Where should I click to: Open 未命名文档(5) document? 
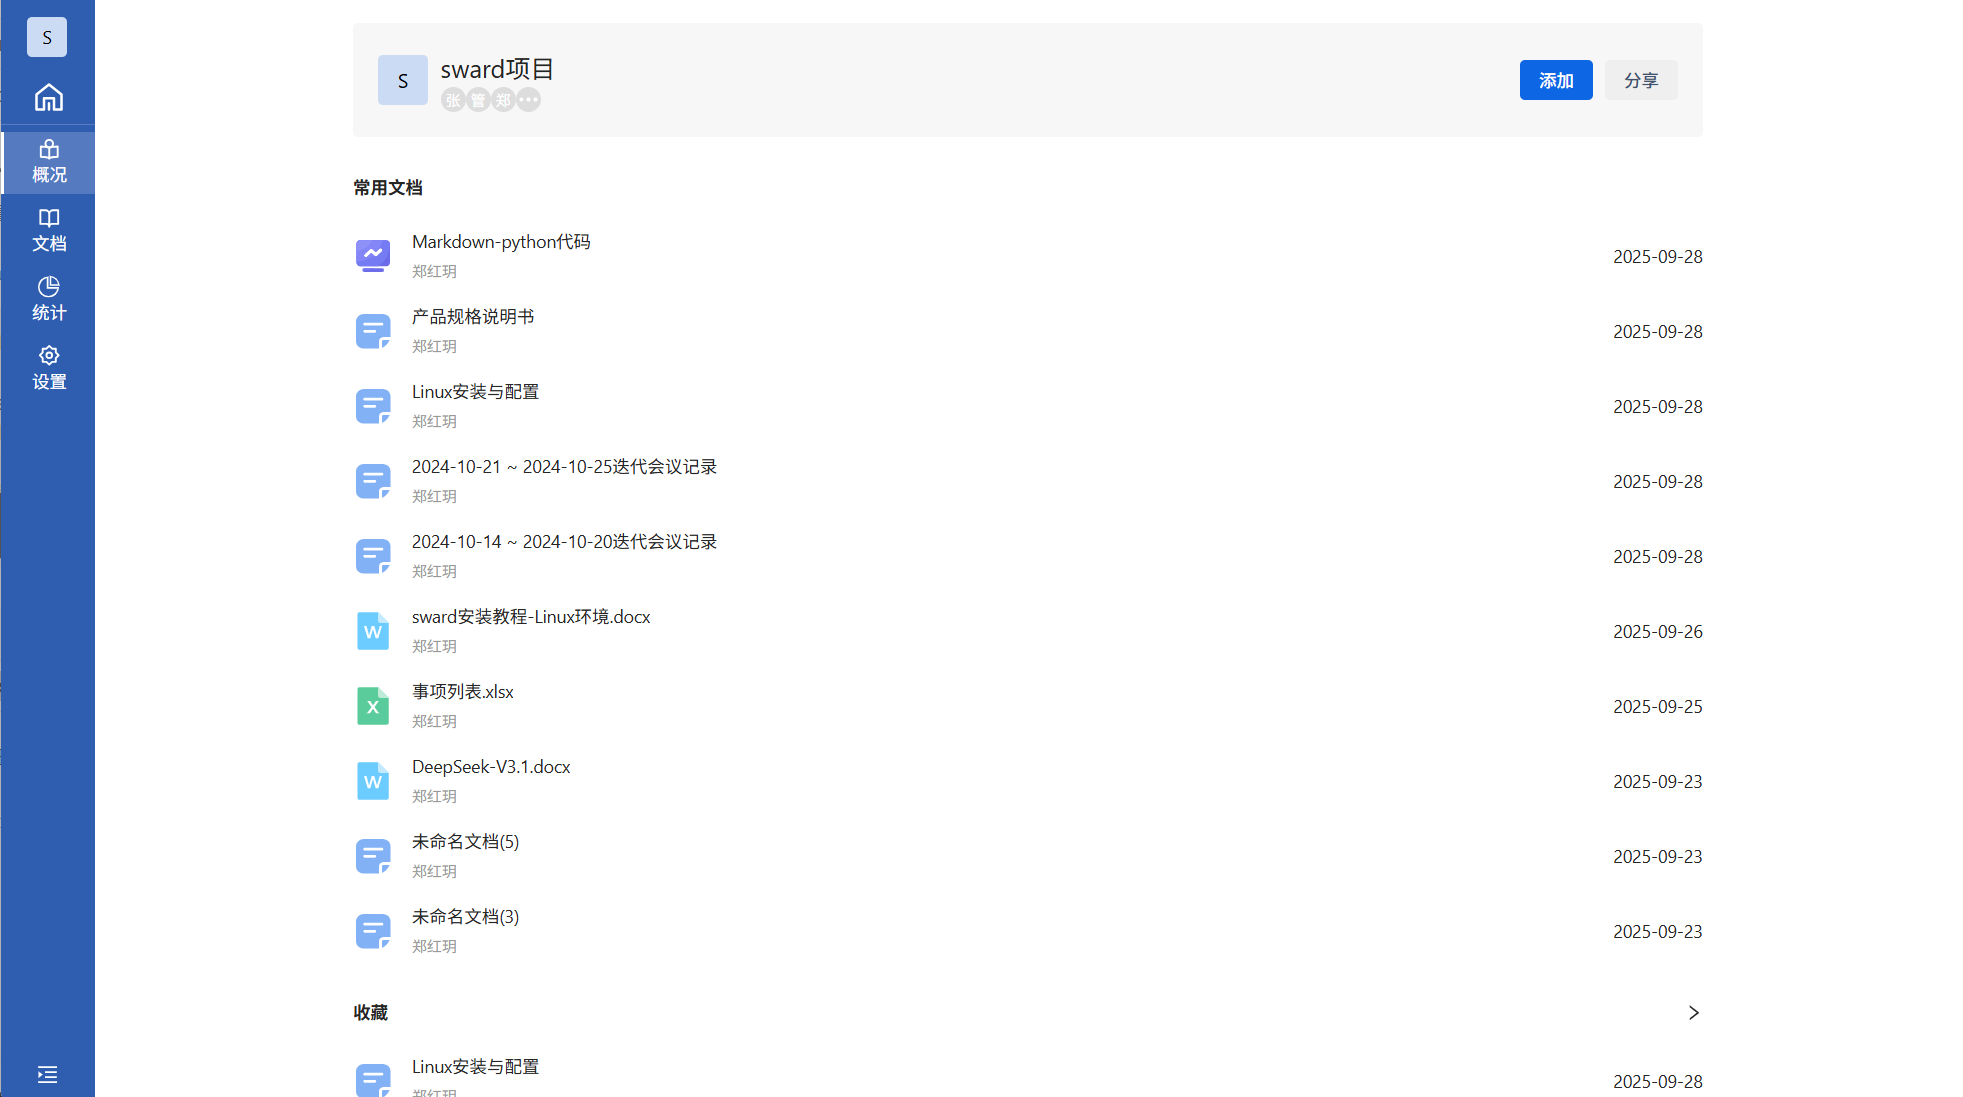[465, 842]
